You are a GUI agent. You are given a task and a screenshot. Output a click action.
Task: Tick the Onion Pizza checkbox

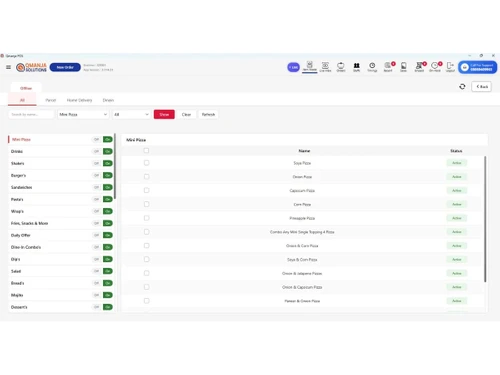[x=146, y=177]
